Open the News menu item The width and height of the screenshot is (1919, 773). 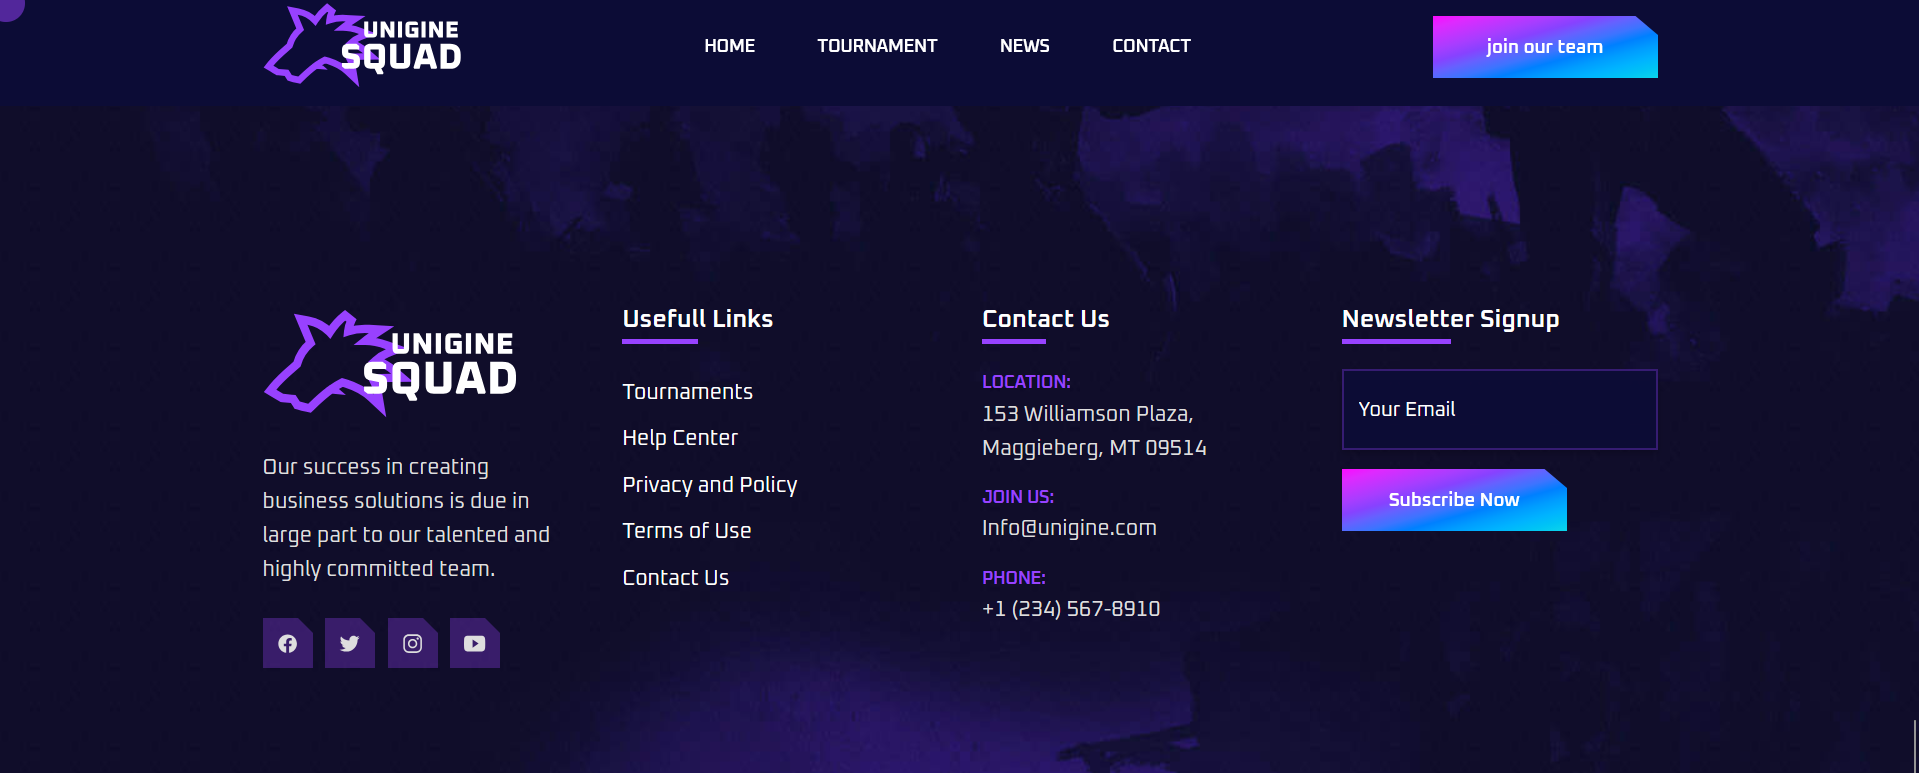1025,46
